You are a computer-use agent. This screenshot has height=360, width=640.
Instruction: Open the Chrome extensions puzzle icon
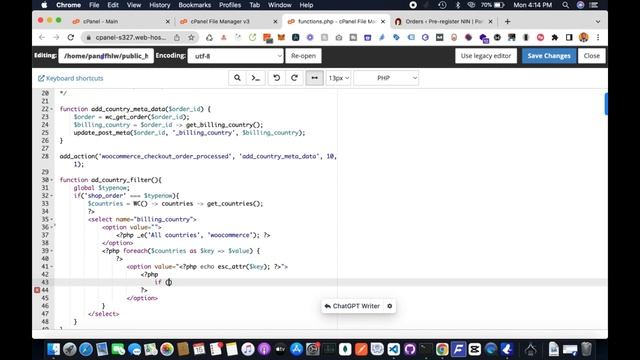tap(555, 38)
